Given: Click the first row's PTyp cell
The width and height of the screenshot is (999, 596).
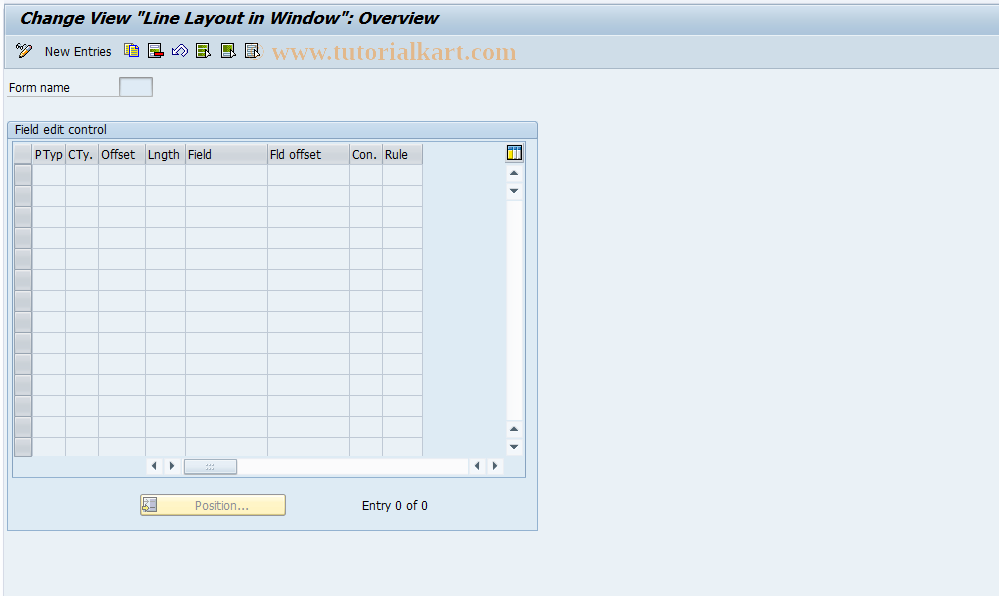Looking at the screenshot, I should point(48,175).
